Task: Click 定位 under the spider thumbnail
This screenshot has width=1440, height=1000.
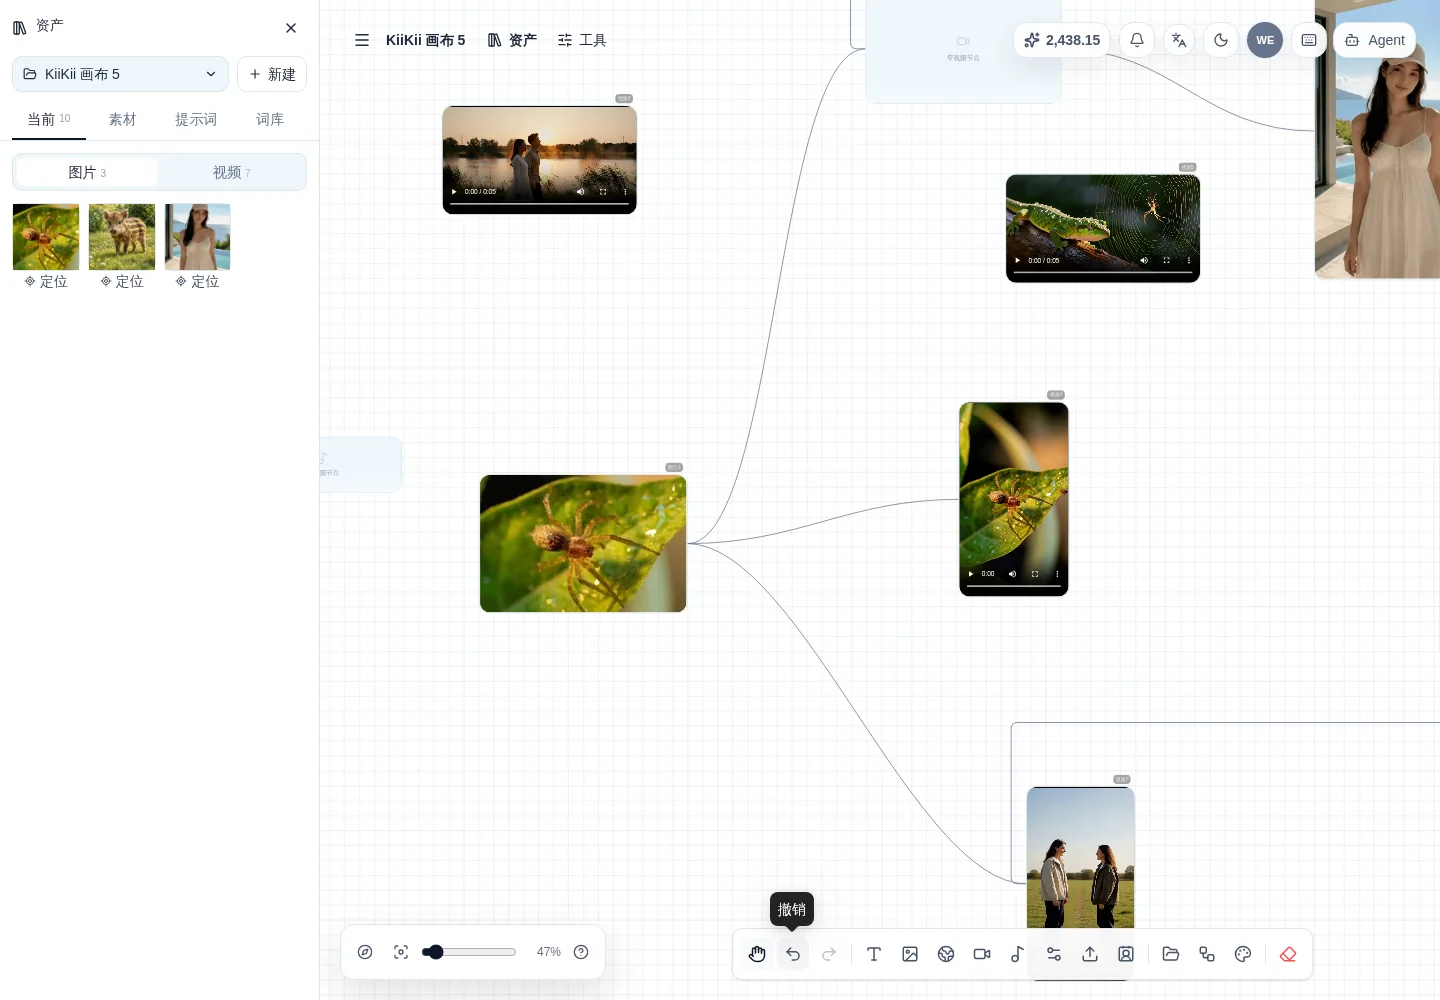Action: click(x=46, y=282)
